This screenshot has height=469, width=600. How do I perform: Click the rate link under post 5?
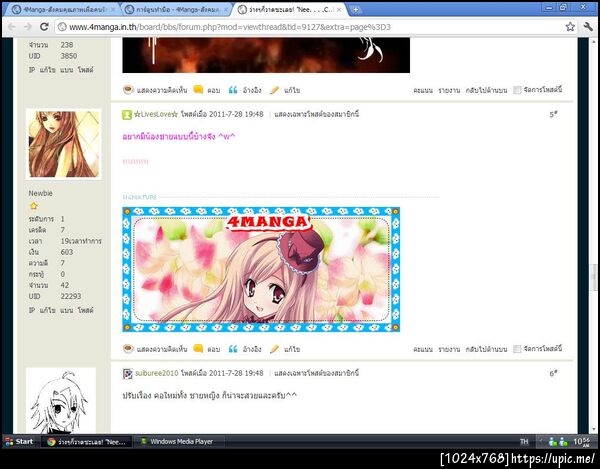pyautogui.click(x=423, y=349)
